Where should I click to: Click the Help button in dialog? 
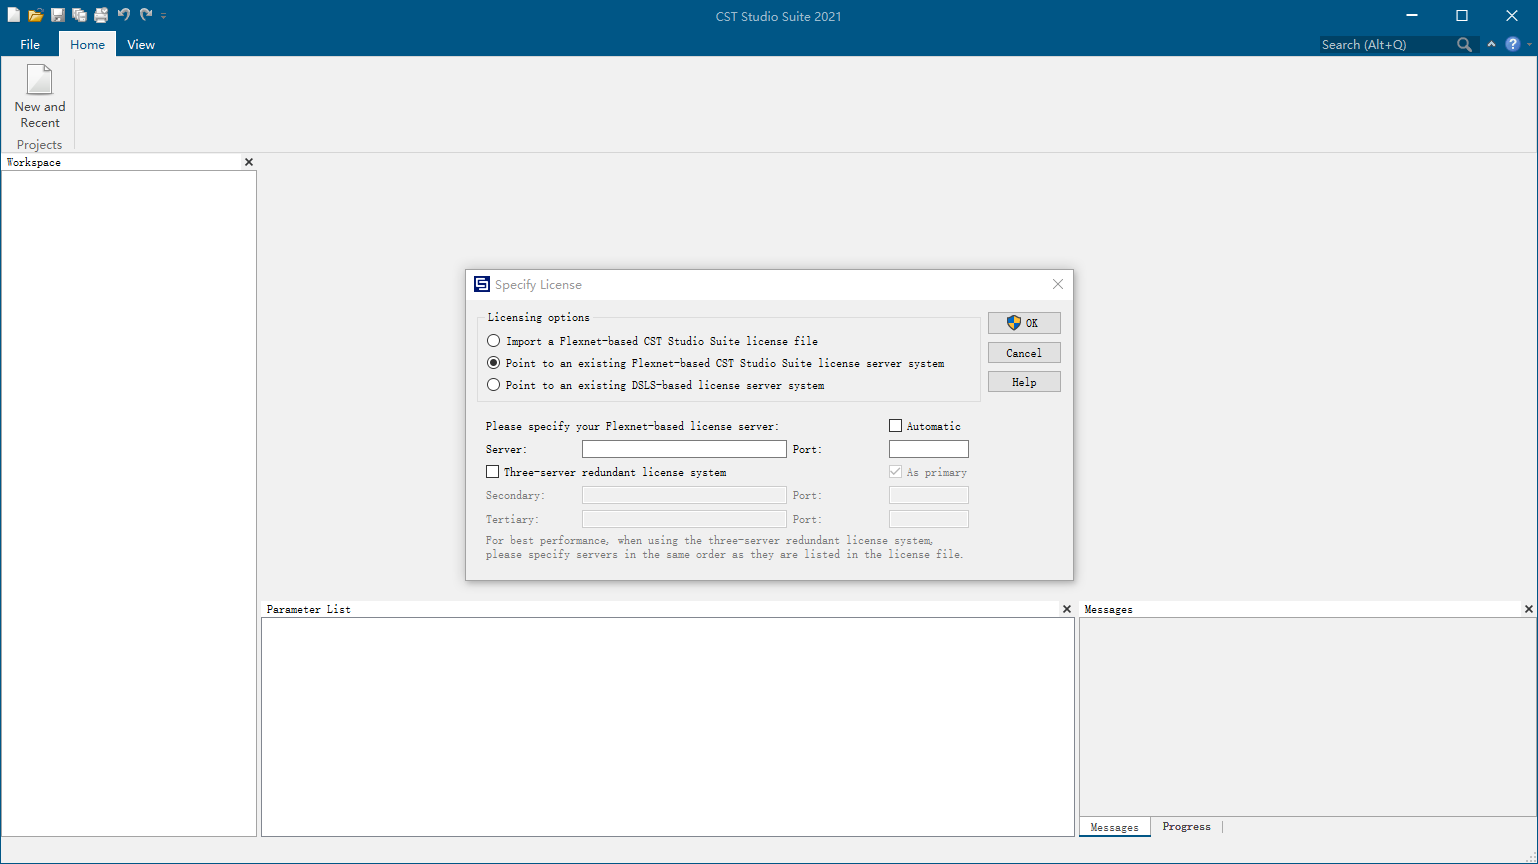pos(1024,382)
